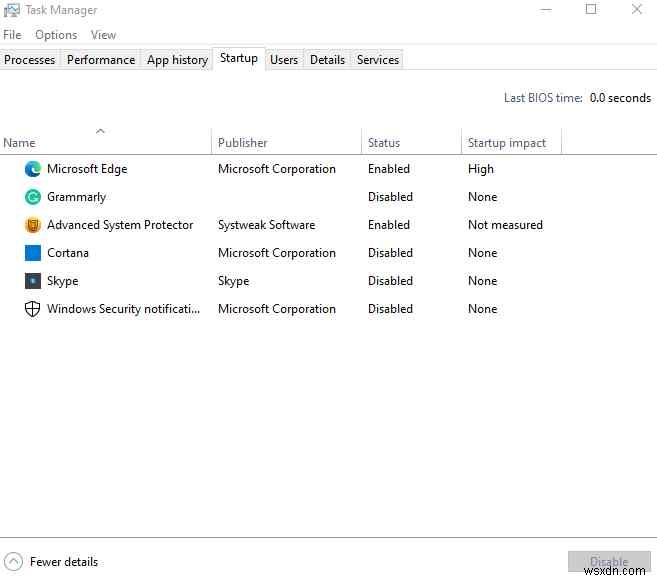Open the View menu
657x581 pixels.
103,35
